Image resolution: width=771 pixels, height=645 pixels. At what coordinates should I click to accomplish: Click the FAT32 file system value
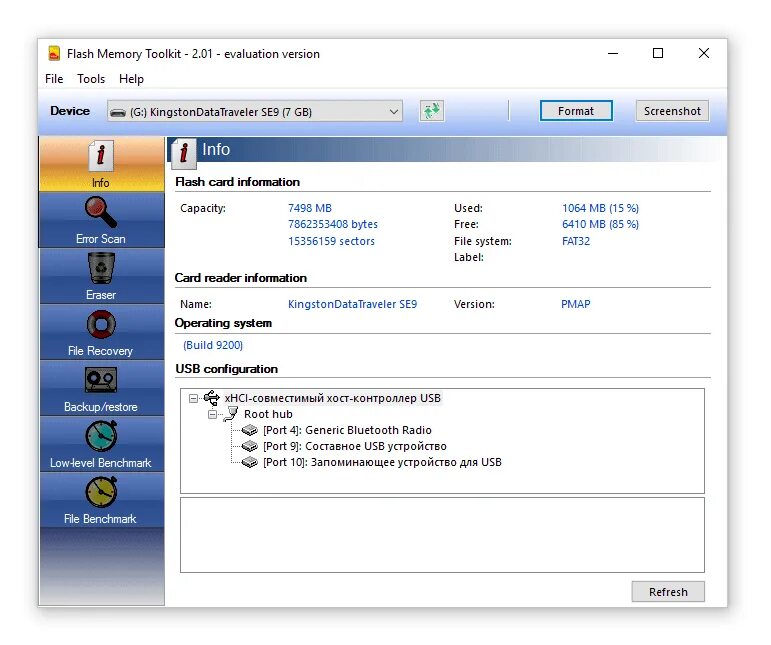pos(576,241)
